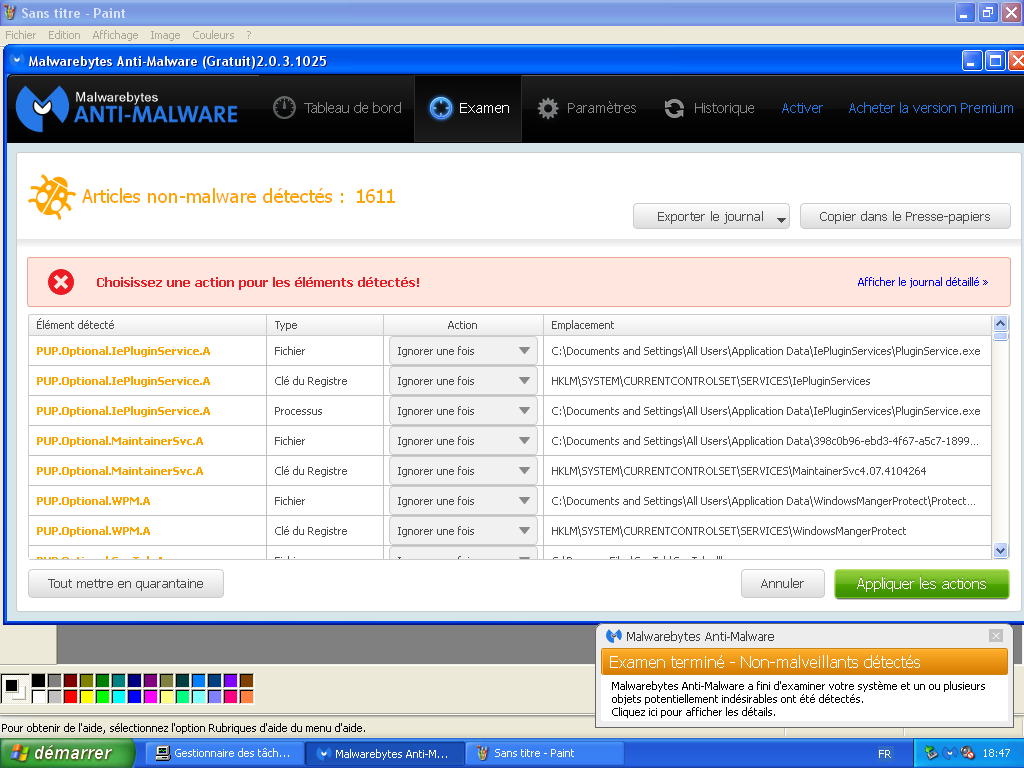Open action dropdown for IePluginService Processus row
This screenshot has height=768, width=1024.
pyautogui.click(x=463, y=411)
